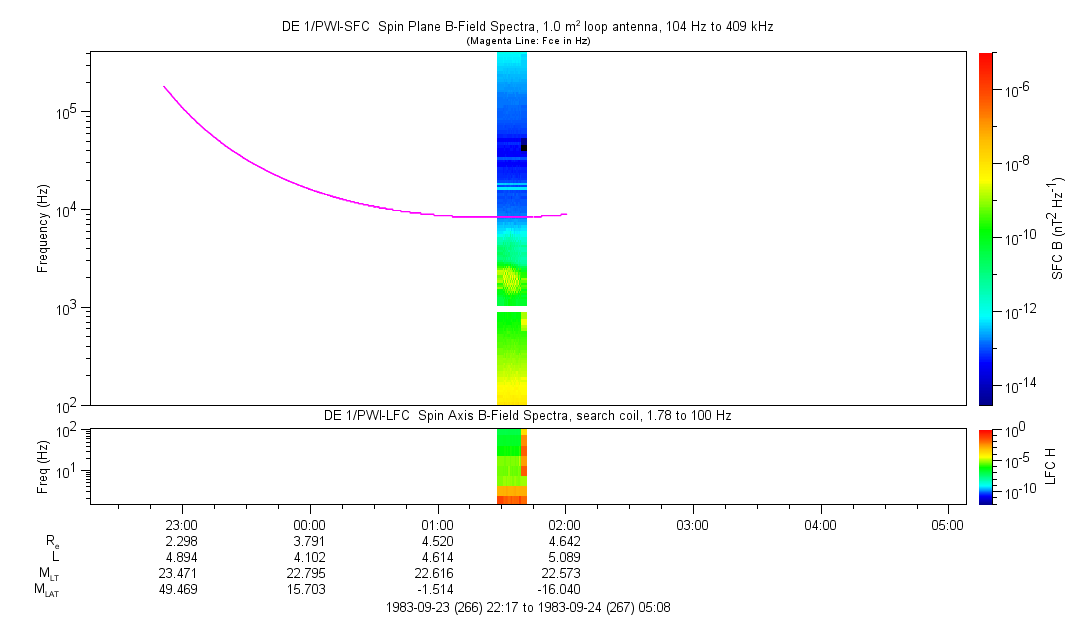
Task: Click the SFC B vertical color bar
Action: coord(987,228)
